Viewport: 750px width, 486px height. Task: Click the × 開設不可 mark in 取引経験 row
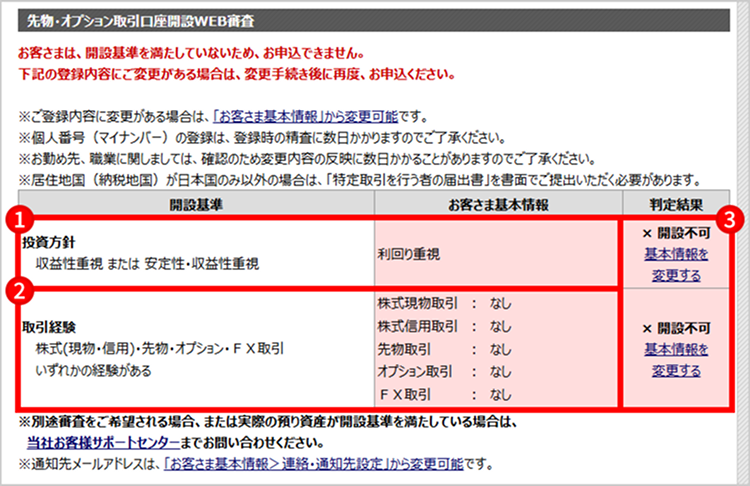676,327
